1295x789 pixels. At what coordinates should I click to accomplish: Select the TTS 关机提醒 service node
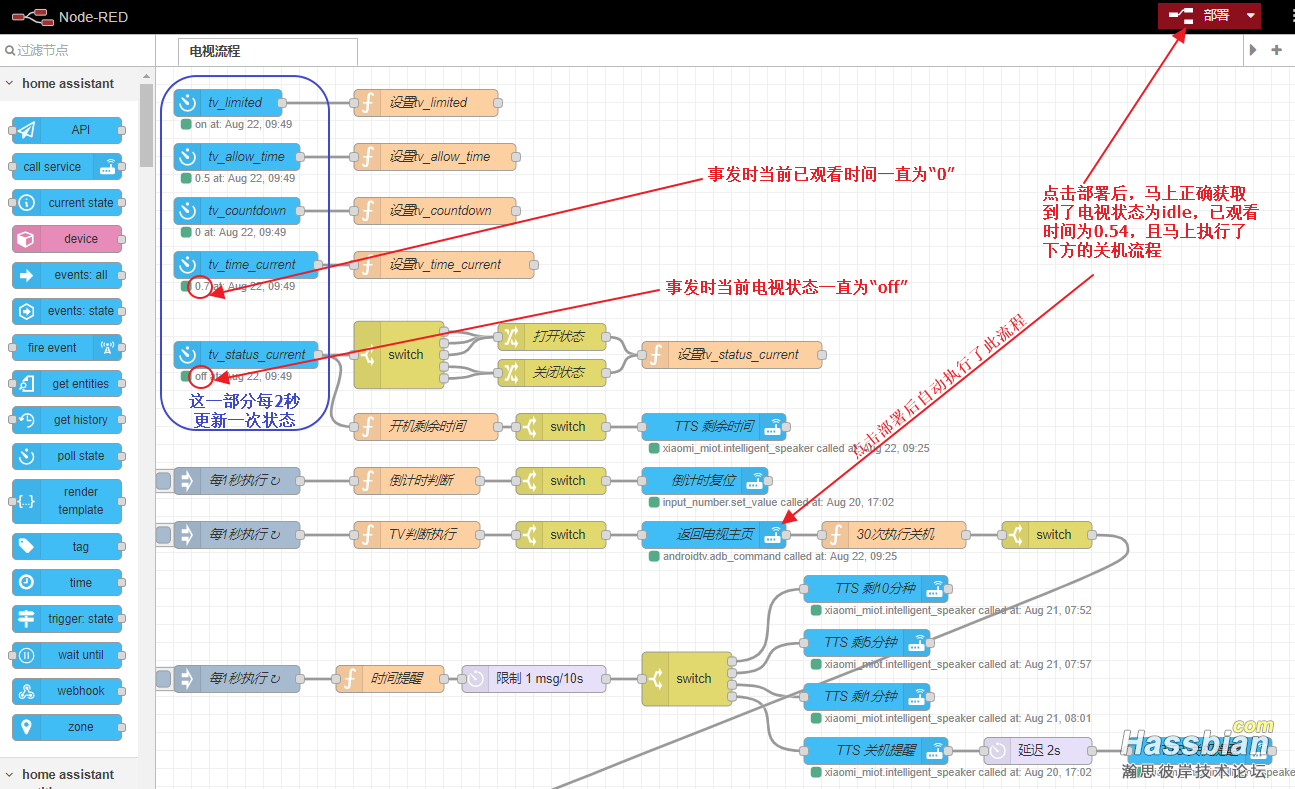(x=876, y=750)
